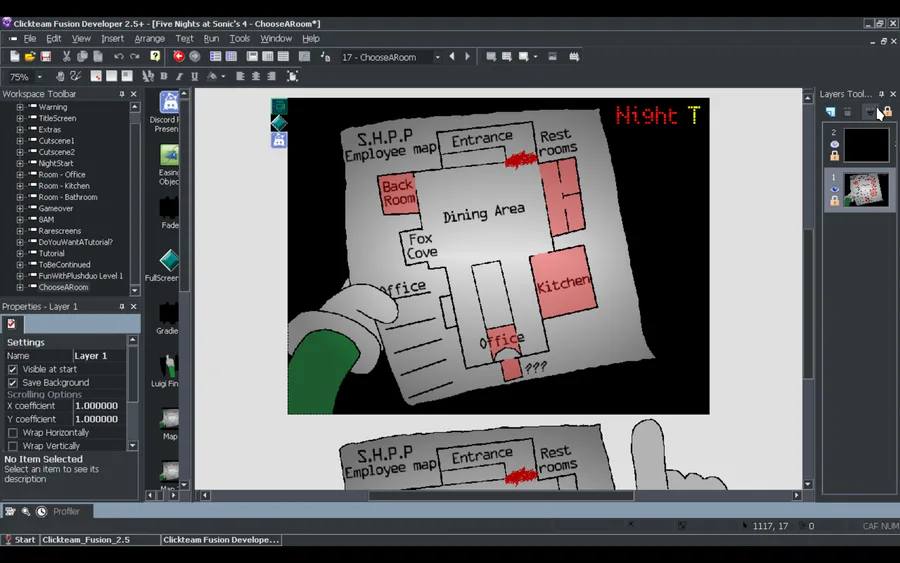Align text left in toolbar
This screenshot has width=900, height=563.
[240, 76]
